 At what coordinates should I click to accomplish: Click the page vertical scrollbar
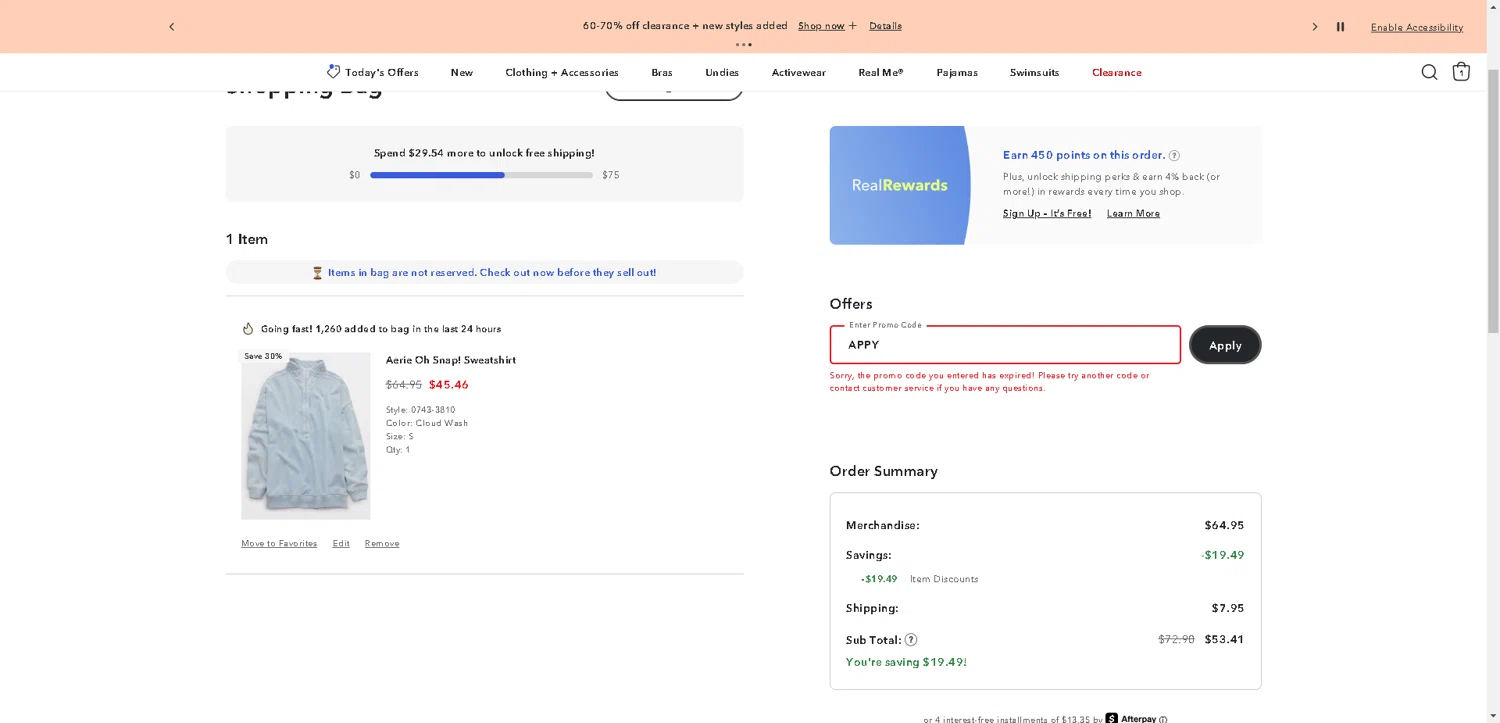(1493, 200)
